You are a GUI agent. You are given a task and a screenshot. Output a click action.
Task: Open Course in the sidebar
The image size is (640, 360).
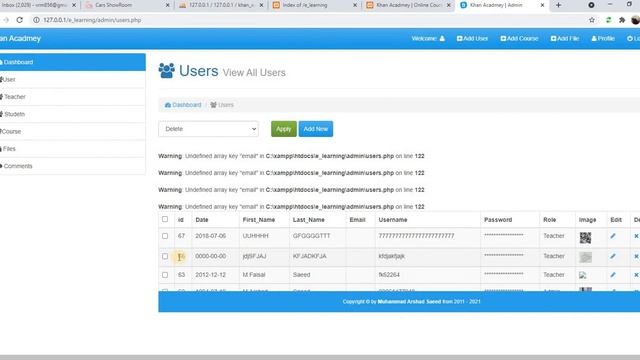[x=72, y=131]
